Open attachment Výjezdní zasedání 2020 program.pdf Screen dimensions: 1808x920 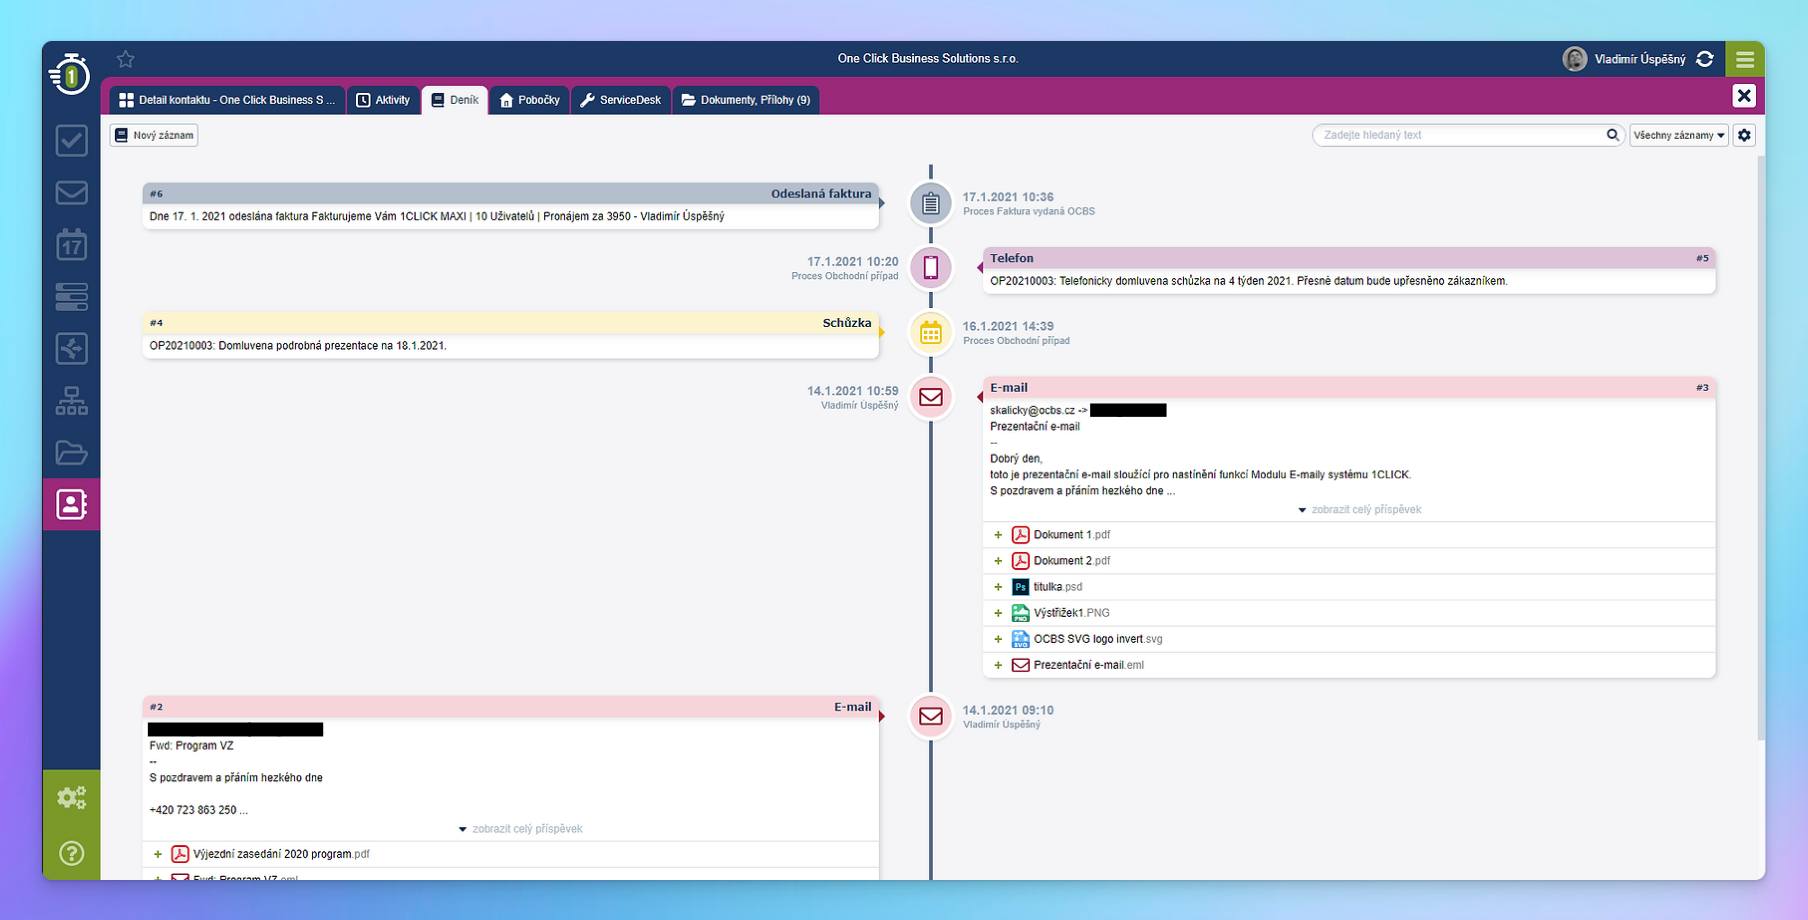coord(281,854)
